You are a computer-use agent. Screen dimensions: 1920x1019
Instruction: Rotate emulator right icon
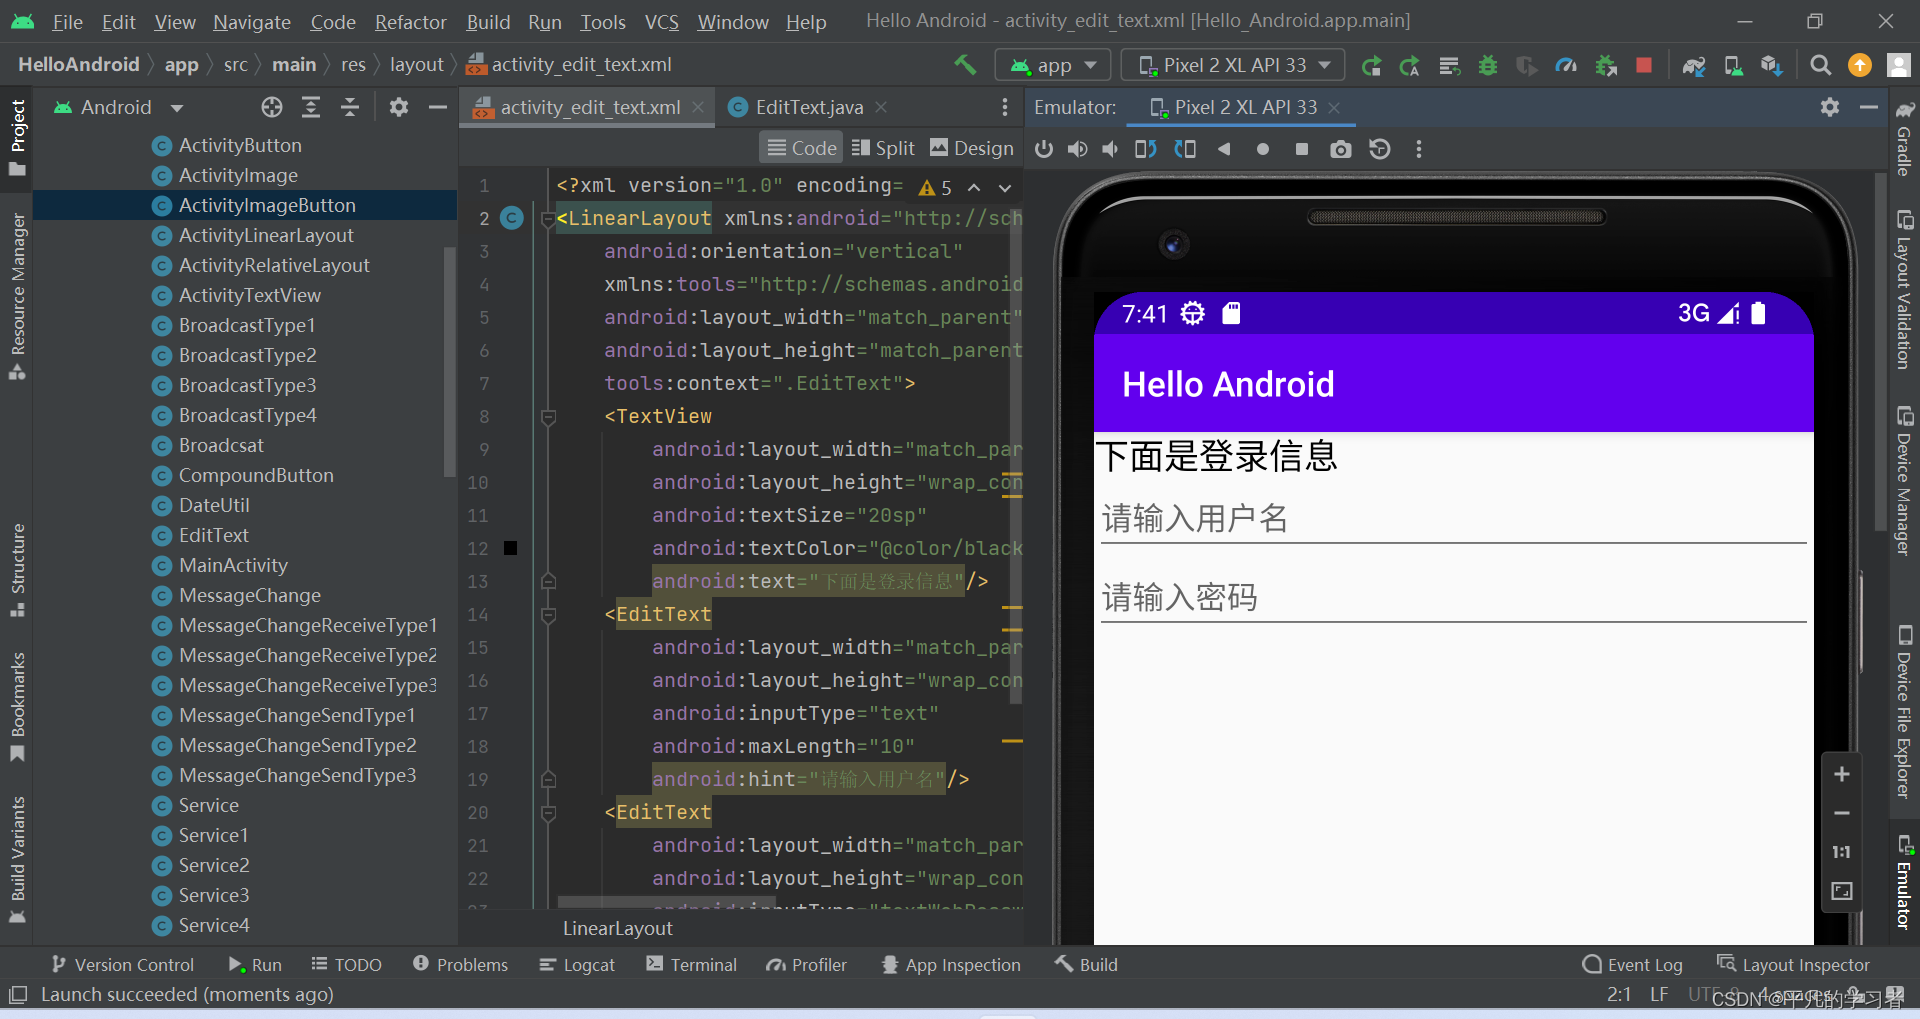1185,149
